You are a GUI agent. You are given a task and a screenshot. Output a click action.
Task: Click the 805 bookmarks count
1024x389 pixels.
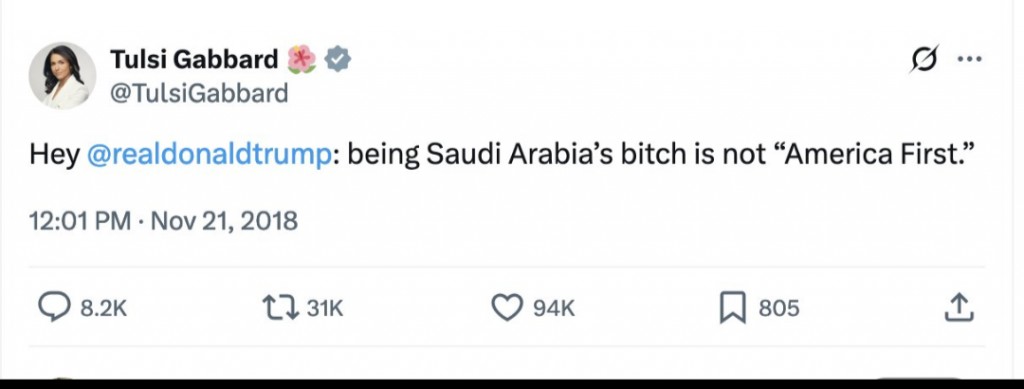[778, 308]
